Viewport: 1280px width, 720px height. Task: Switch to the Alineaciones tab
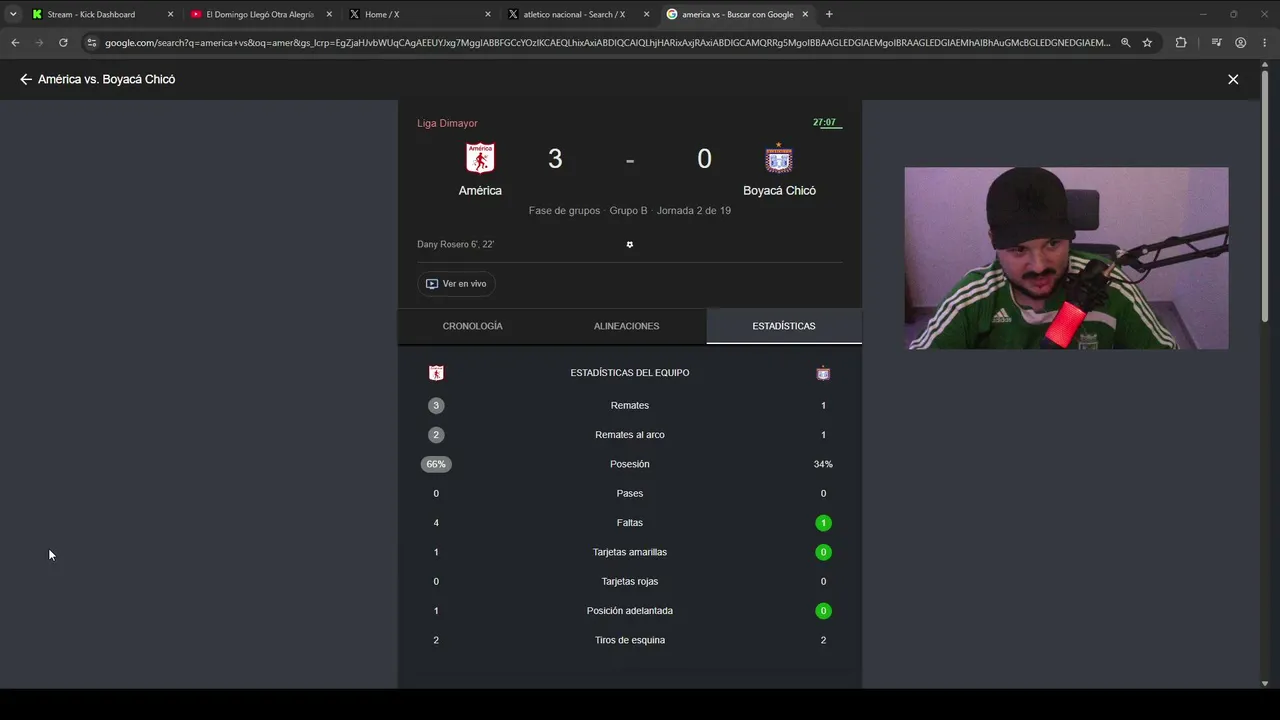coord(626,326)
